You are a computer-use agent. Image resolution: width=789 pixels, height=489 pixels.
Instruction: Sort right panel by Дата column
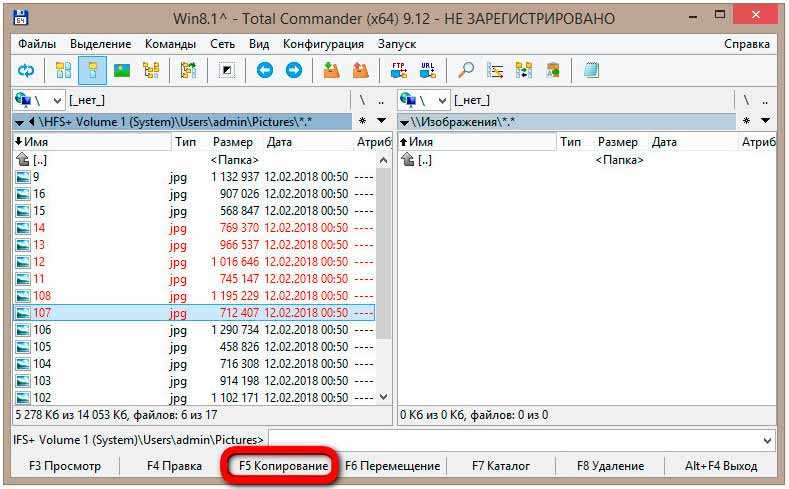point(693,142)
